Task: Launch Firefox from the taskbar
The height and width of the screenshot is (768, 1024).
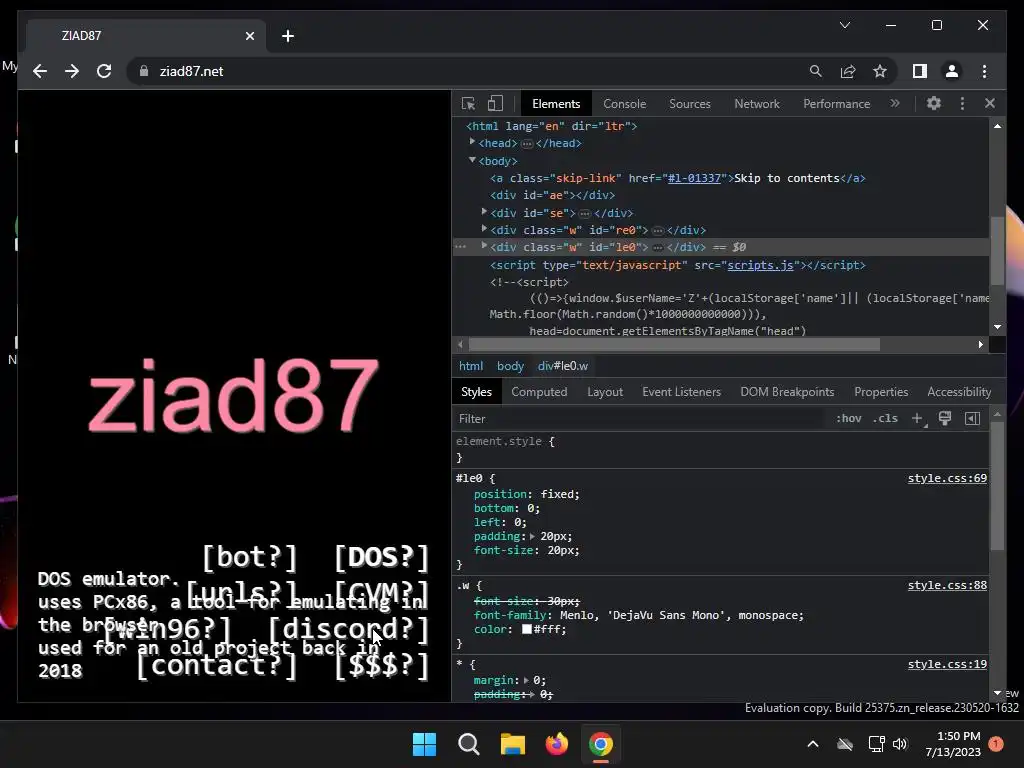Action: pyautogui.click(x=556, y=744)
